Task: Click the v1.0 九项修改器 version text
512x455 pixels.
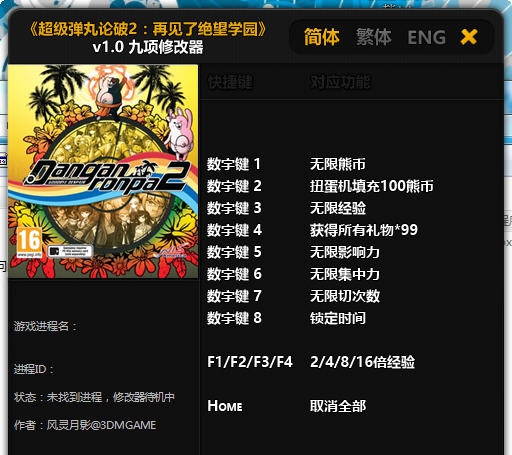Action: [x=148, y=47]
